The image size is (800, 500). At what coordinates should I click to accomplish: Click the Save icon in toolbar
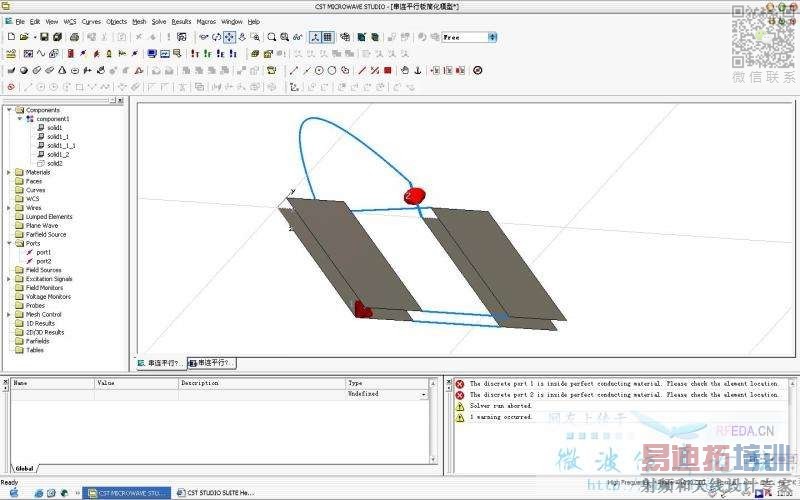coord(44,37)
